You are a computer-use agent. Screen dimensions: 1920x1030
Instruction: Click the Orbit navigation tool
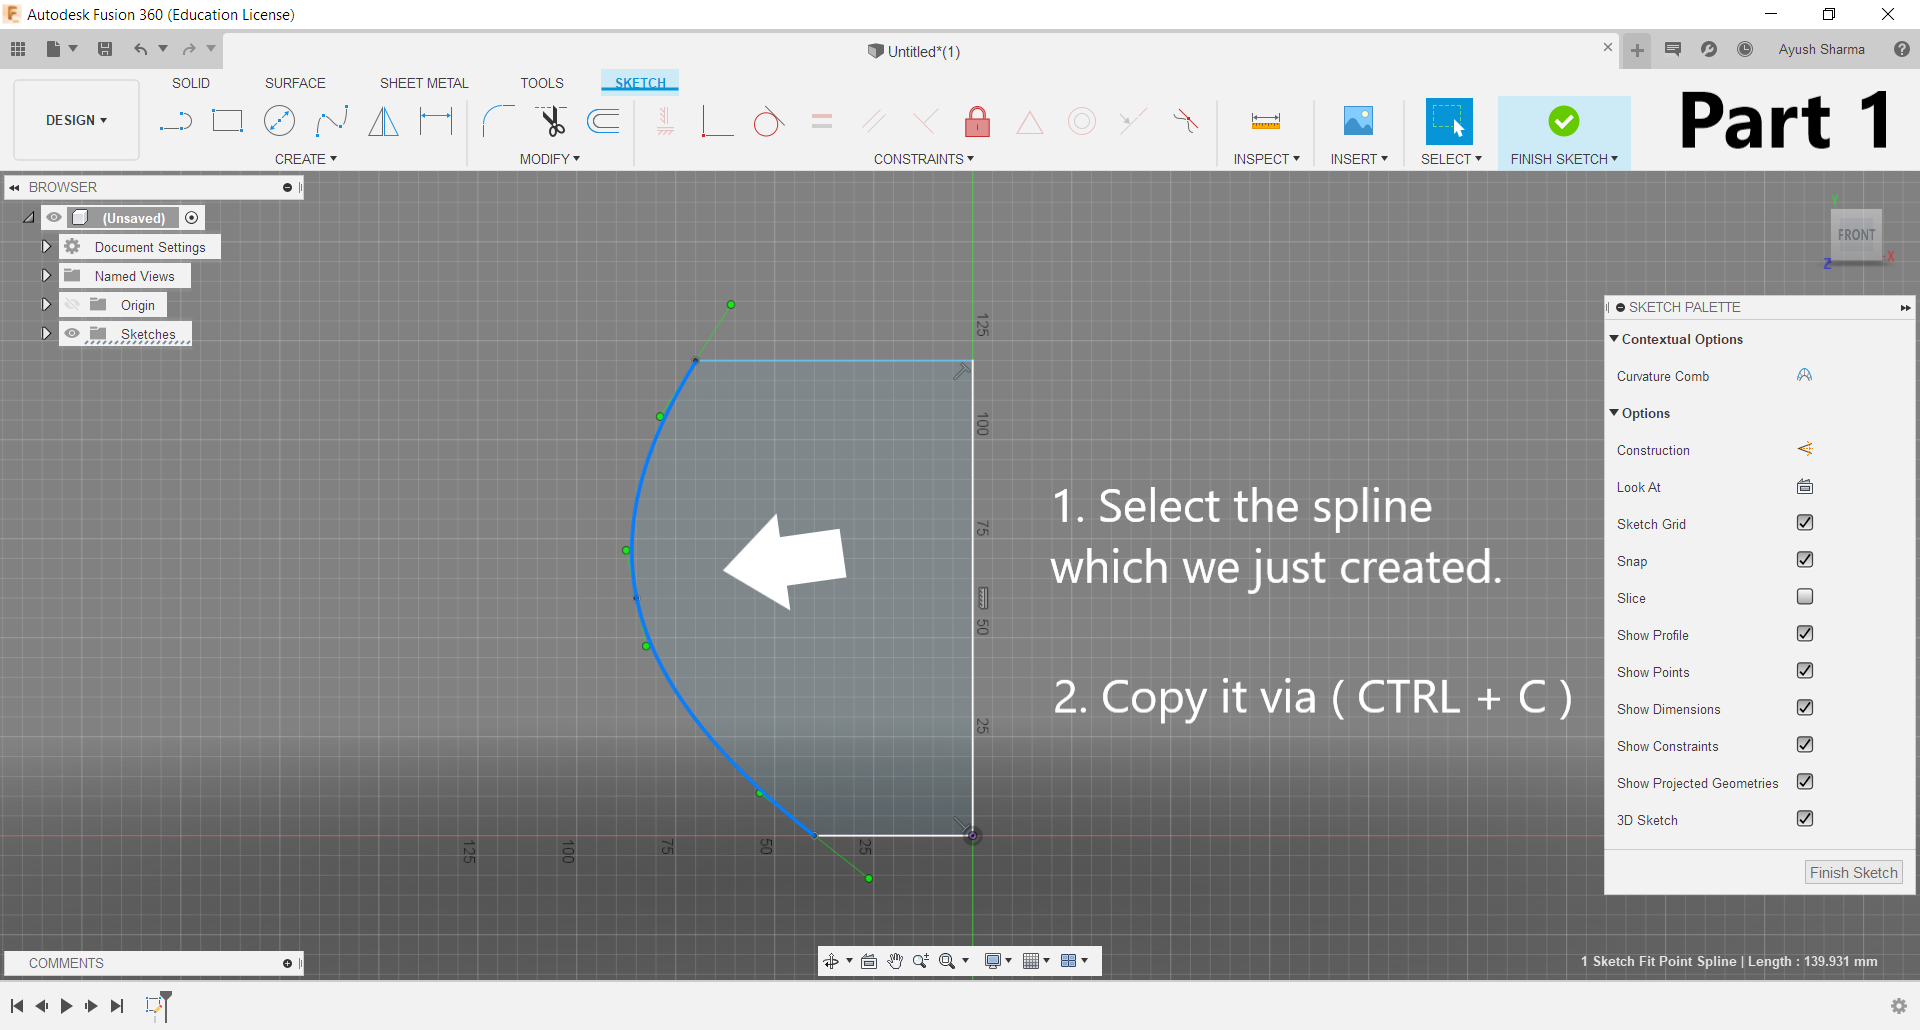[x=831, y=961]
